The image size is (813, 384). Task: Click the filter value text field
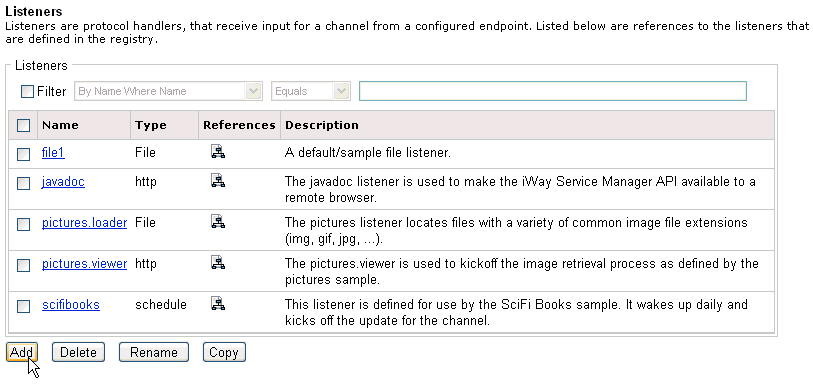click(553, 91)
